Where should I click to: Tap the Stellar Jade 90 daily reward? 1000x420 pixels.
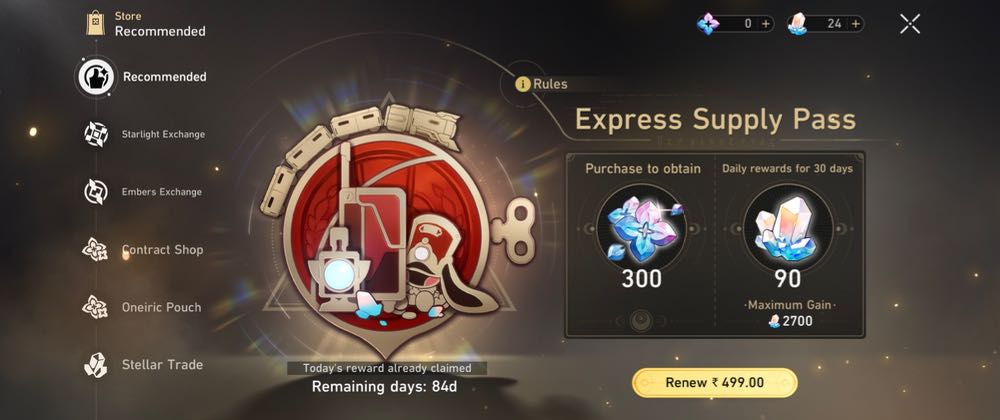click(788, 228)
